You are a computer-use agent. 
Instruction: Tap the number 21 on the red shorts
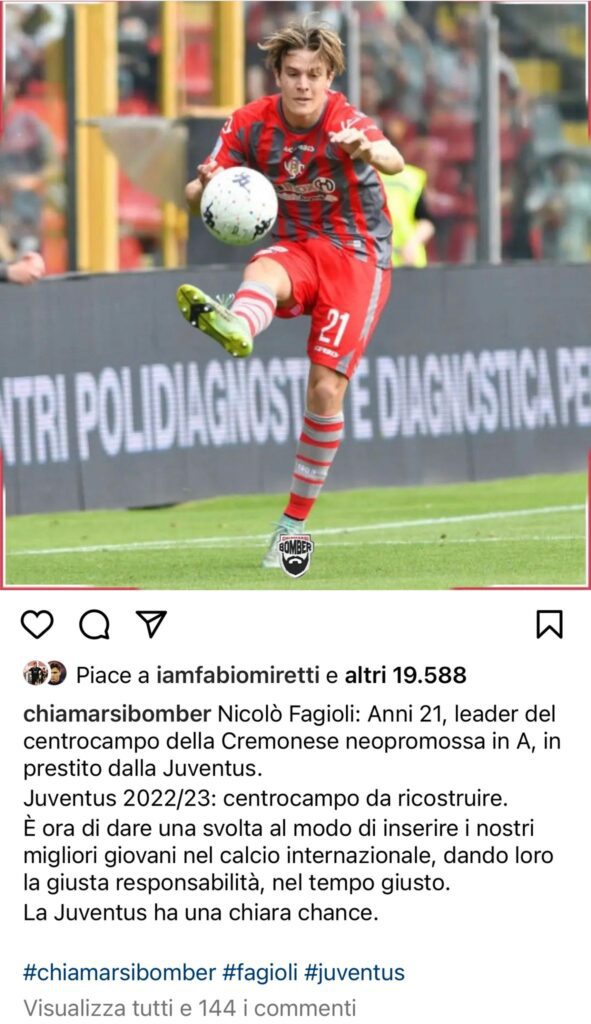(334, 327)
